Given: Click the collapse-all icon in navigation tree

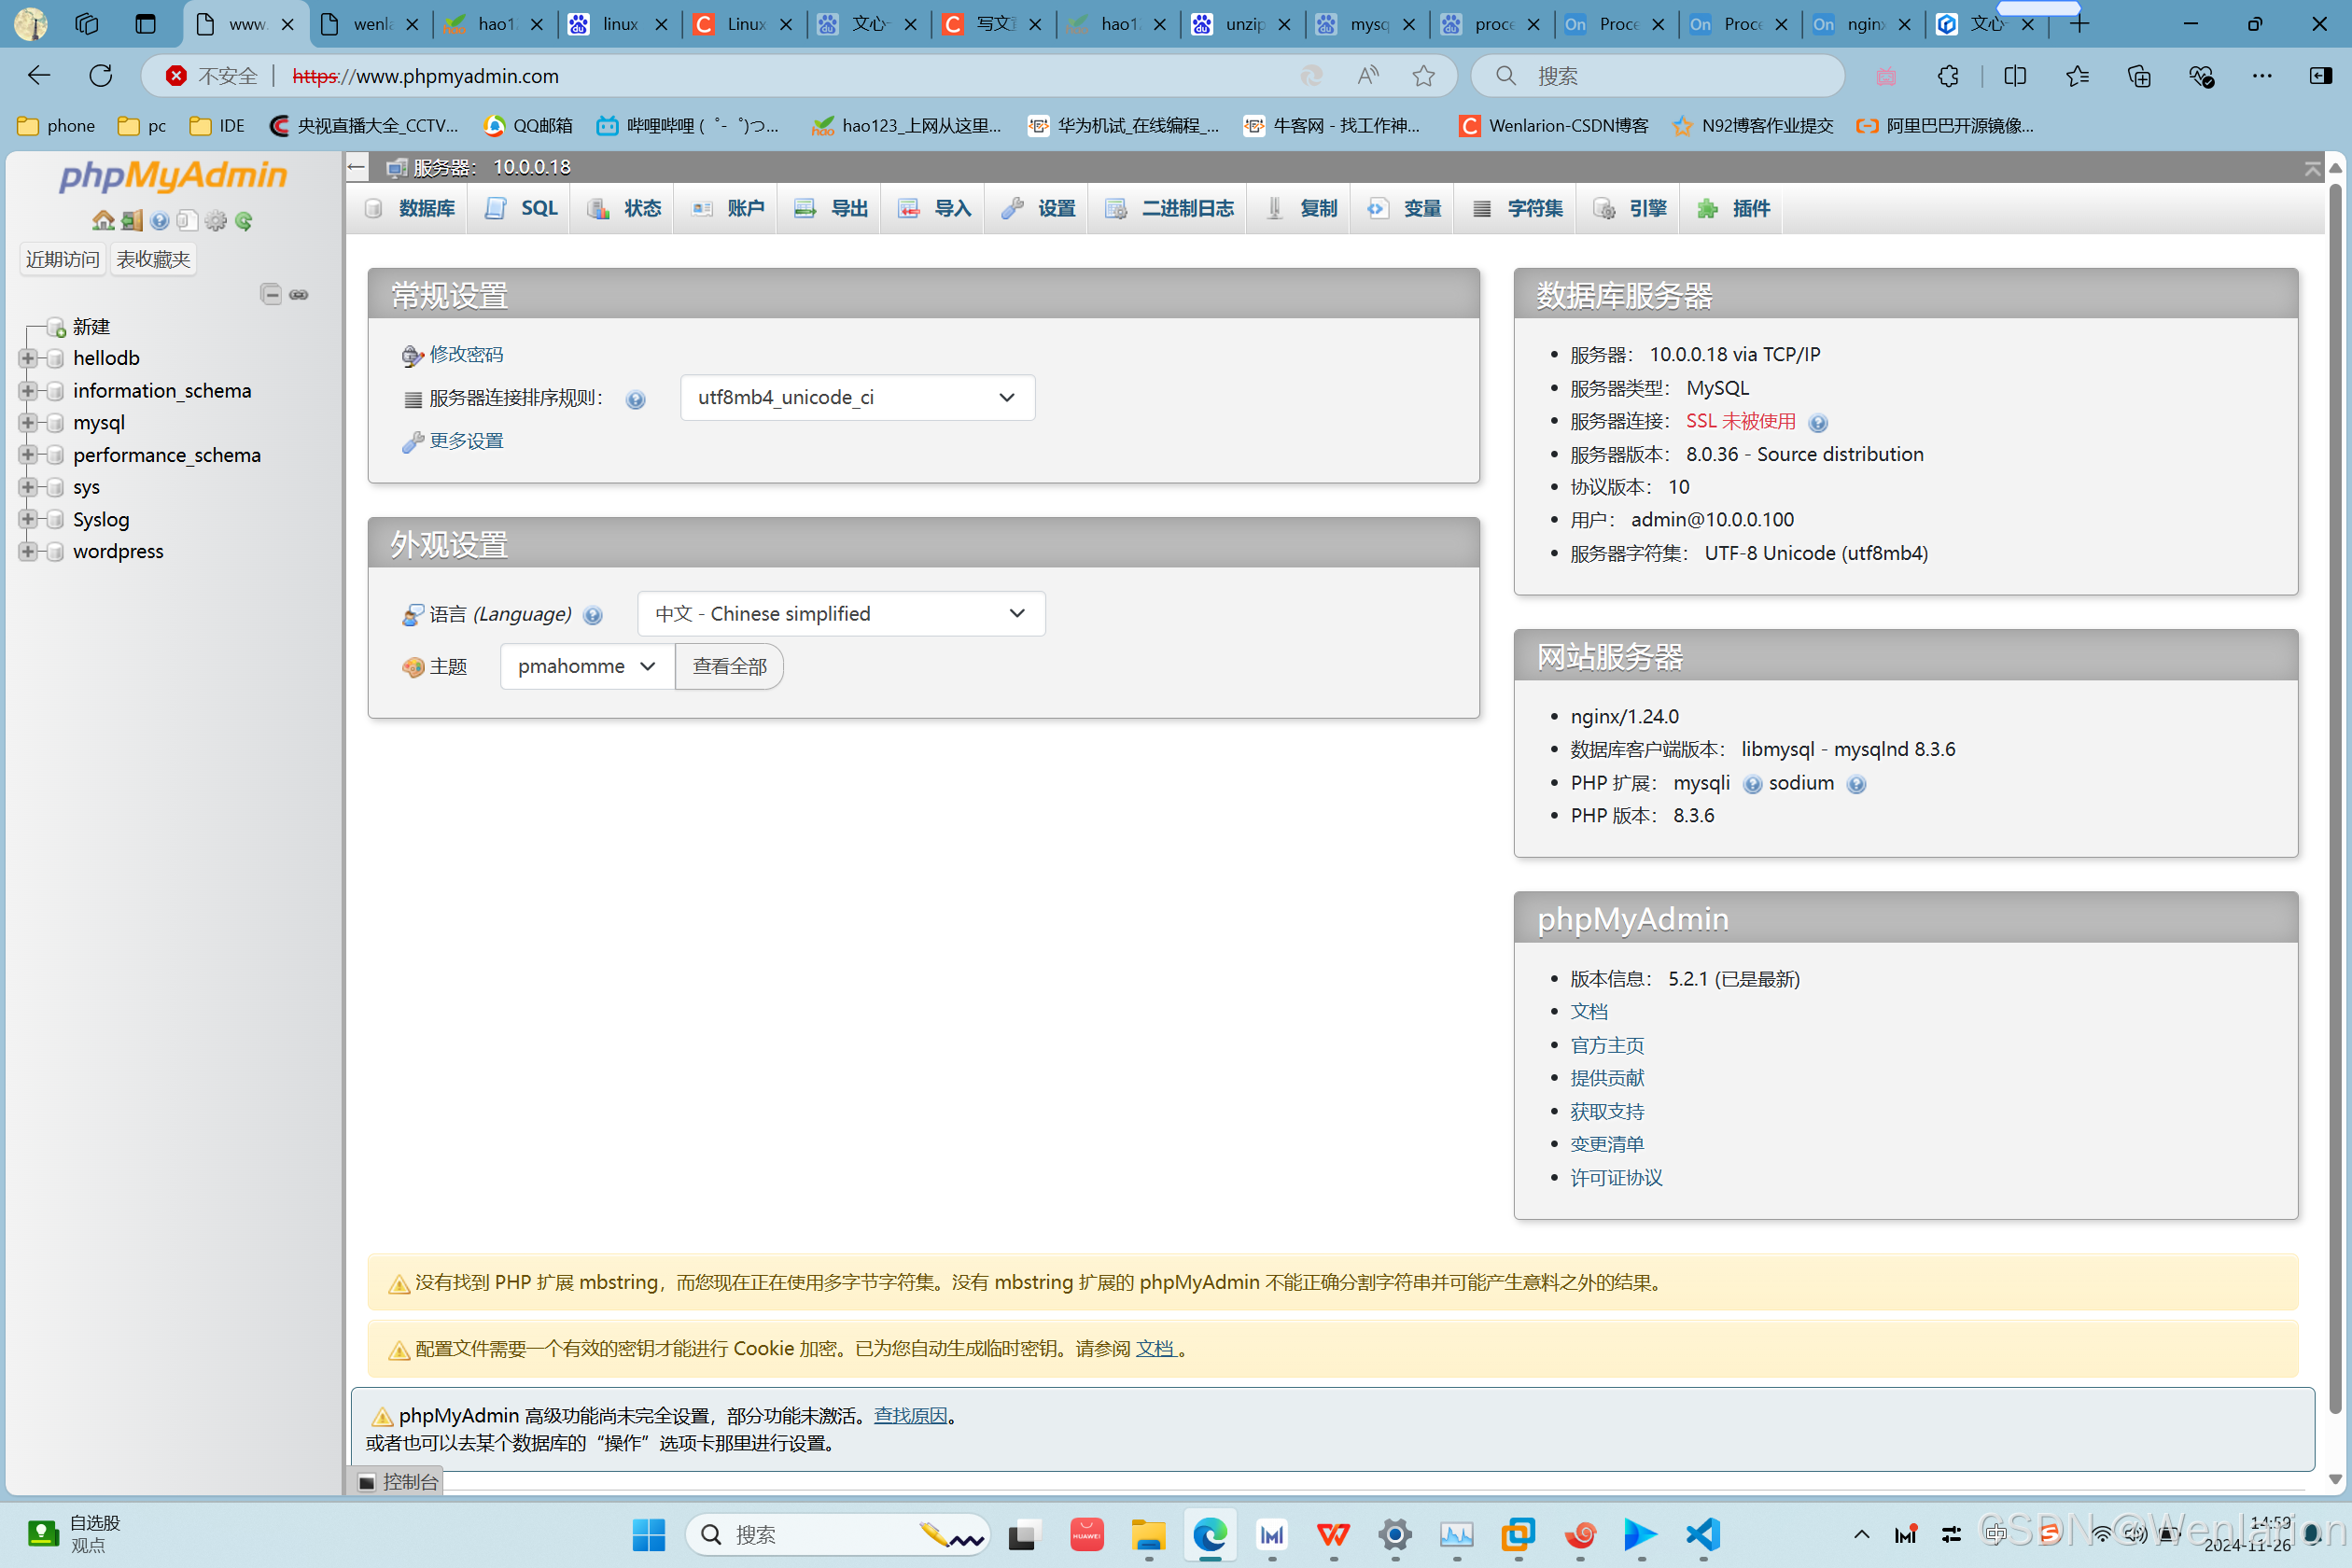Looking at the screenshot, I should click(271, 294).
